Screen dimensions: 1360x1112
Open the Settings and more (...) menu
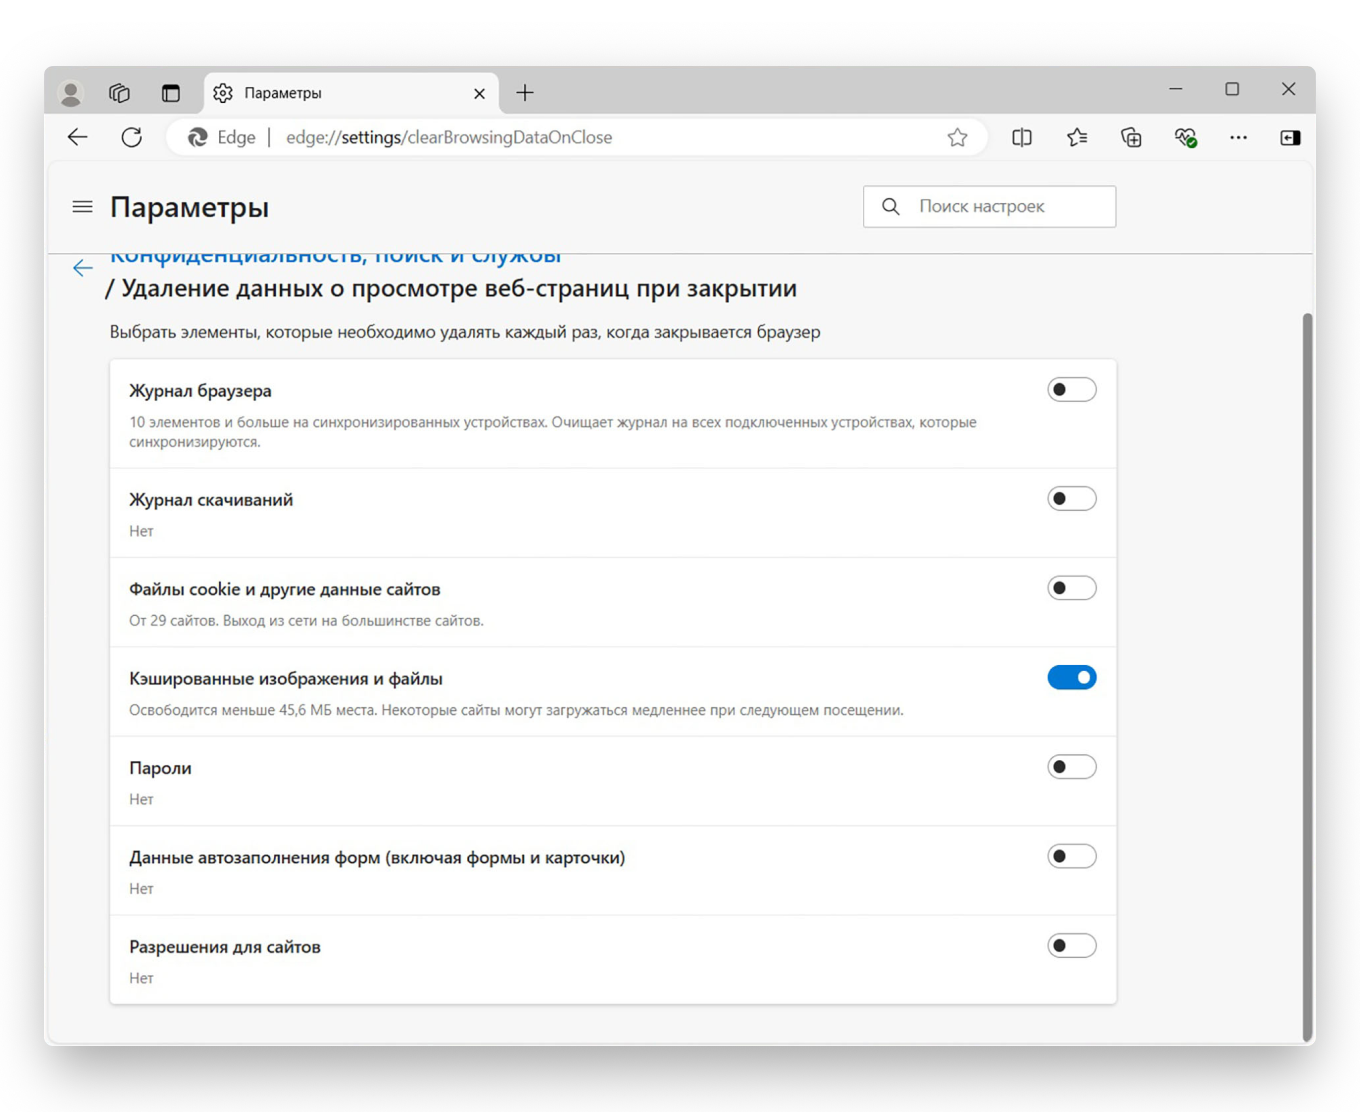pos(1238,137)
